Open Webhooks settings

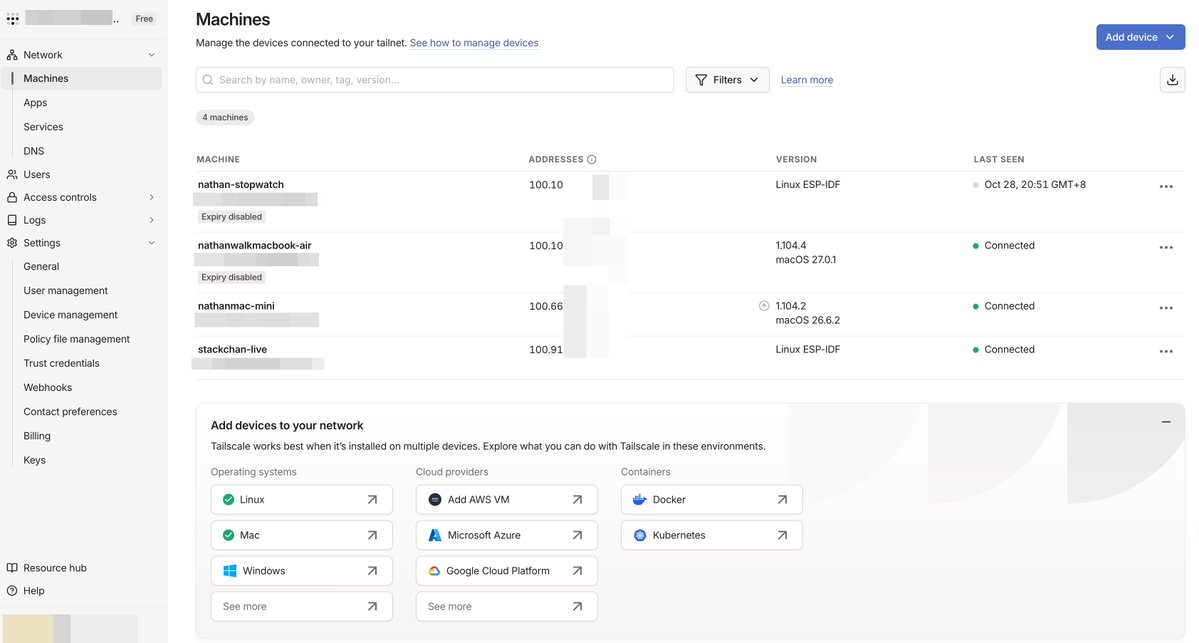47,388
